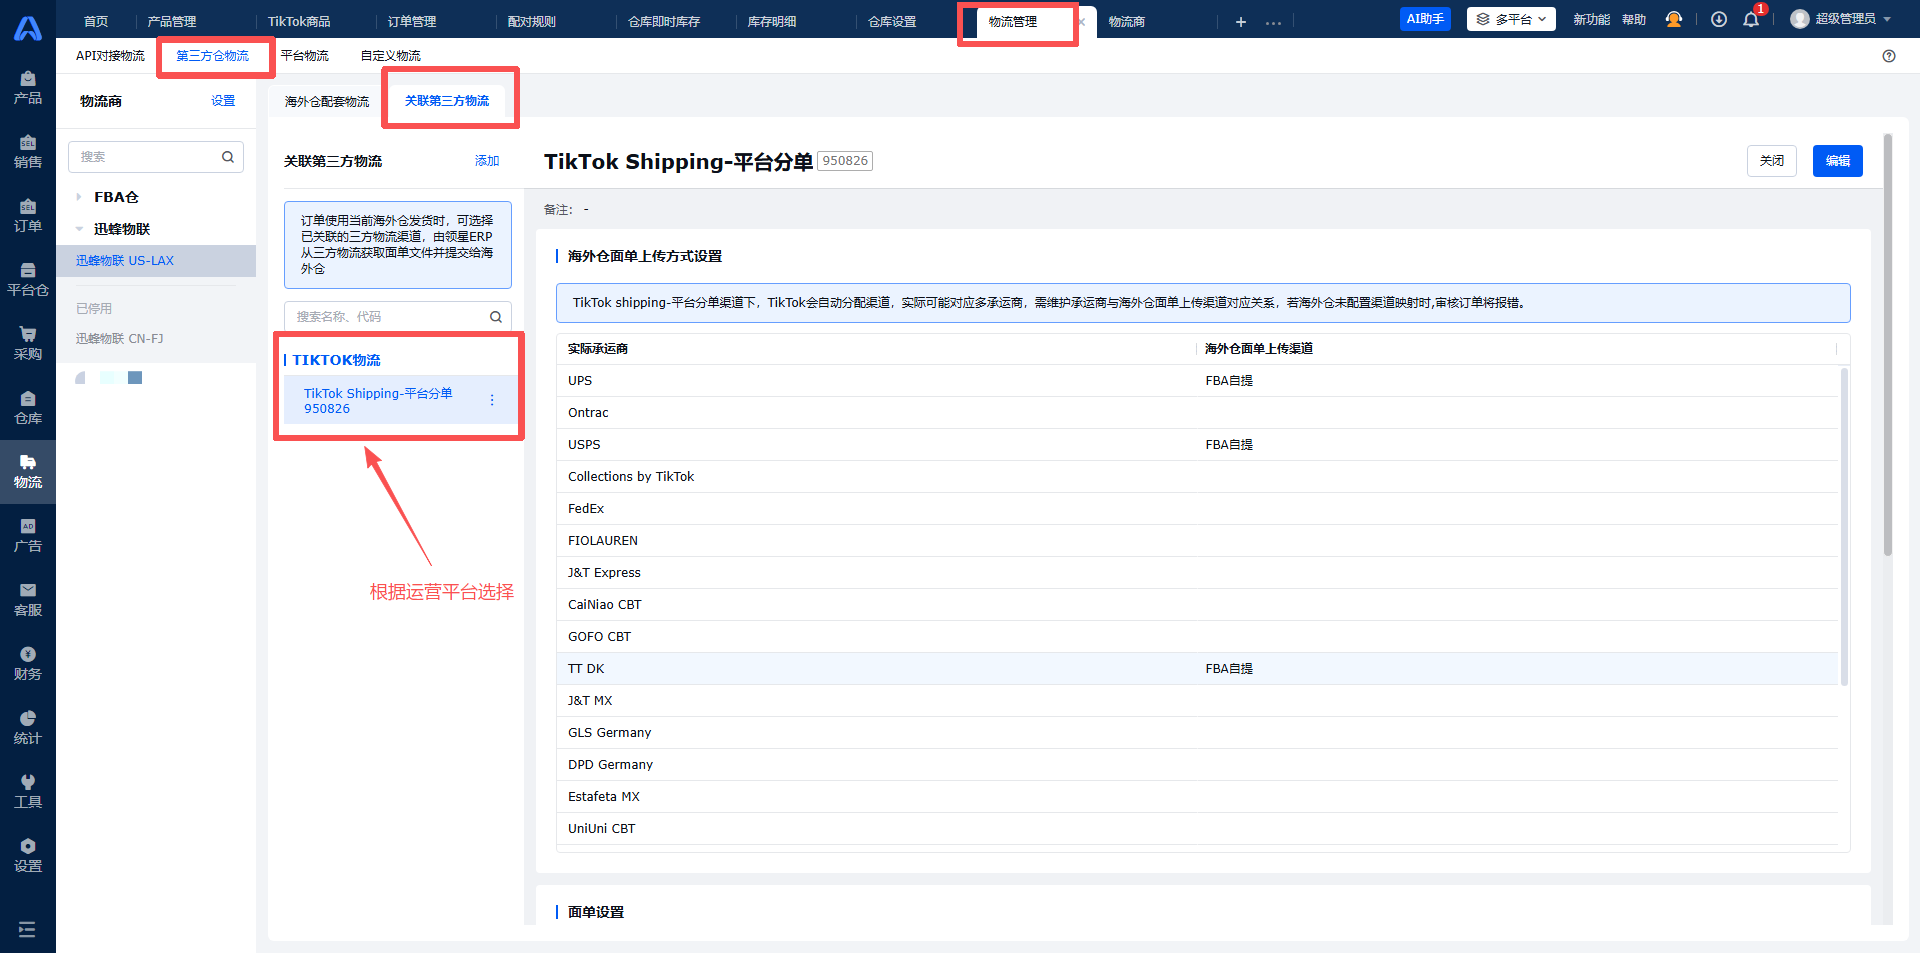Viewport: 1920px width, 953px height.
Task: Open the 统计 sidebar module
Action: point(28,728)
